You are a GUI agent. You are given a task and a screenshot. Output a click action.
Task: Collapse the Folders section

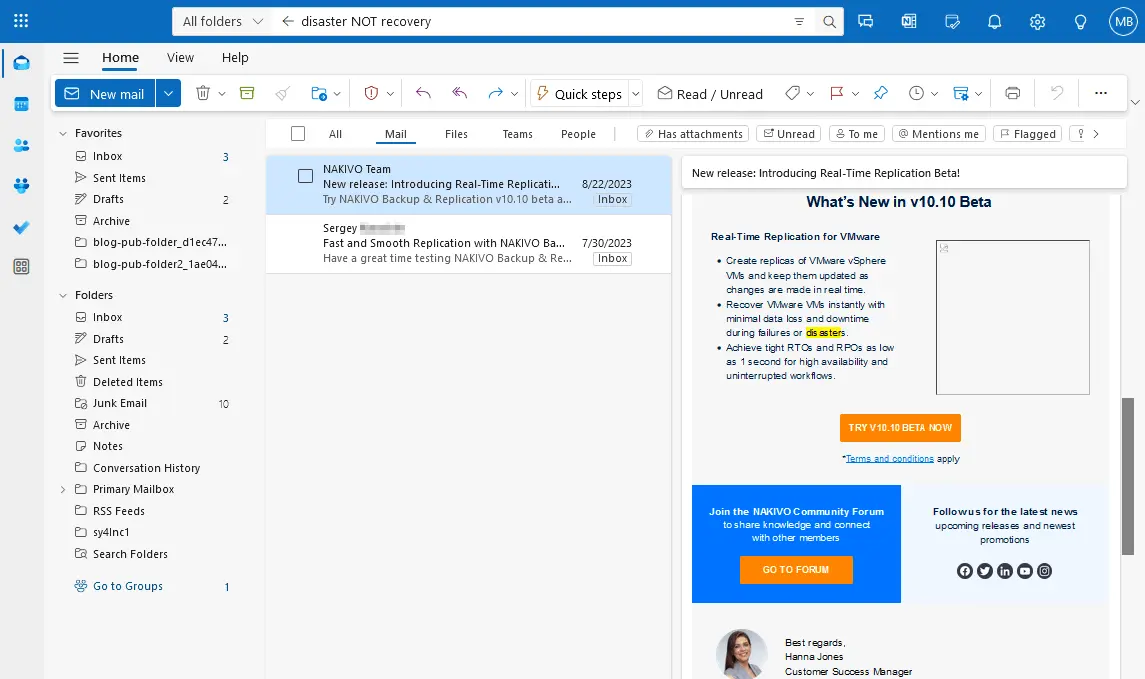(63, 296)
